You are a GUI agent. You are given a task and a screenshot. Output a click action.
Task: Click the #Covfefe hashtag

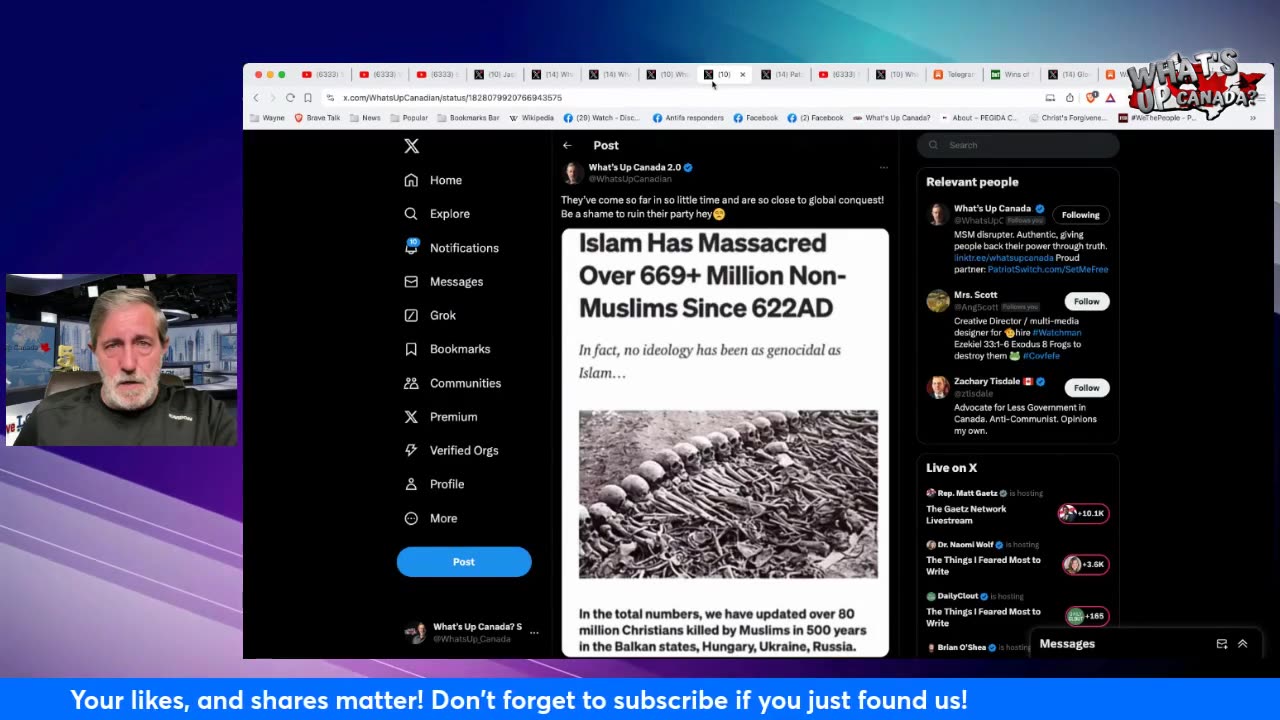(x=1040, y=356)
